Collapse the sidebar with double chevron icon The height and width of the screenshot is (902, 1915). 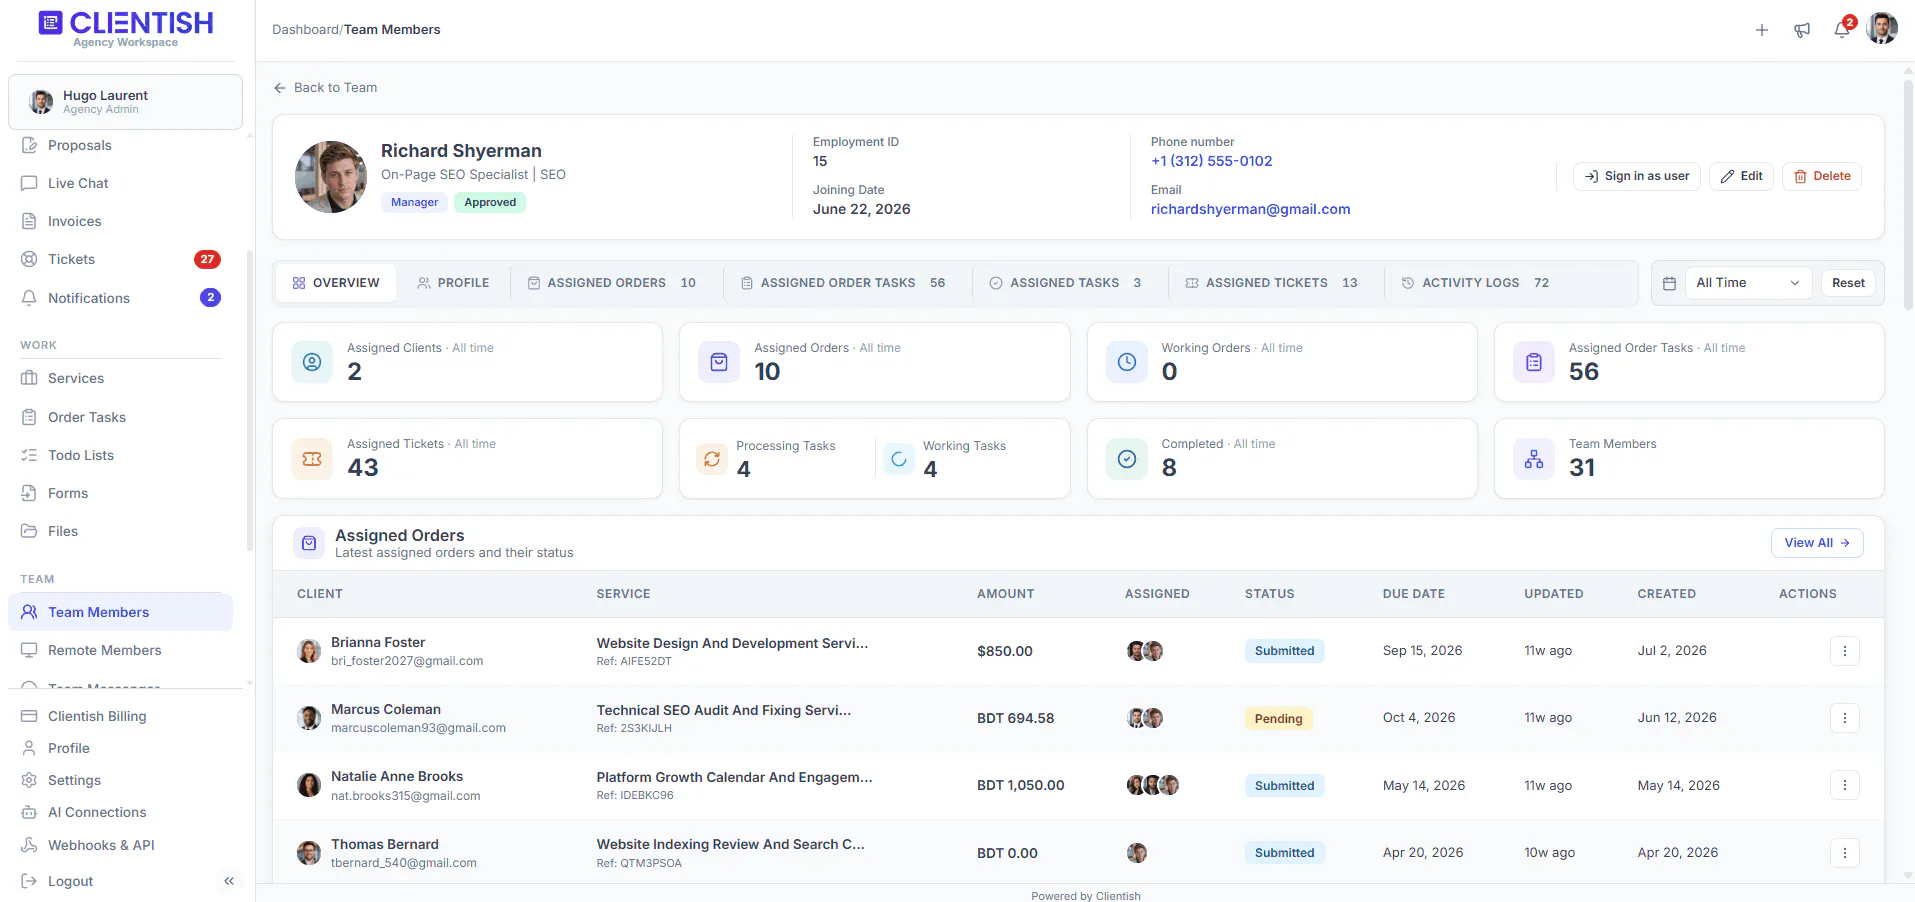click(x=229, y=881)
